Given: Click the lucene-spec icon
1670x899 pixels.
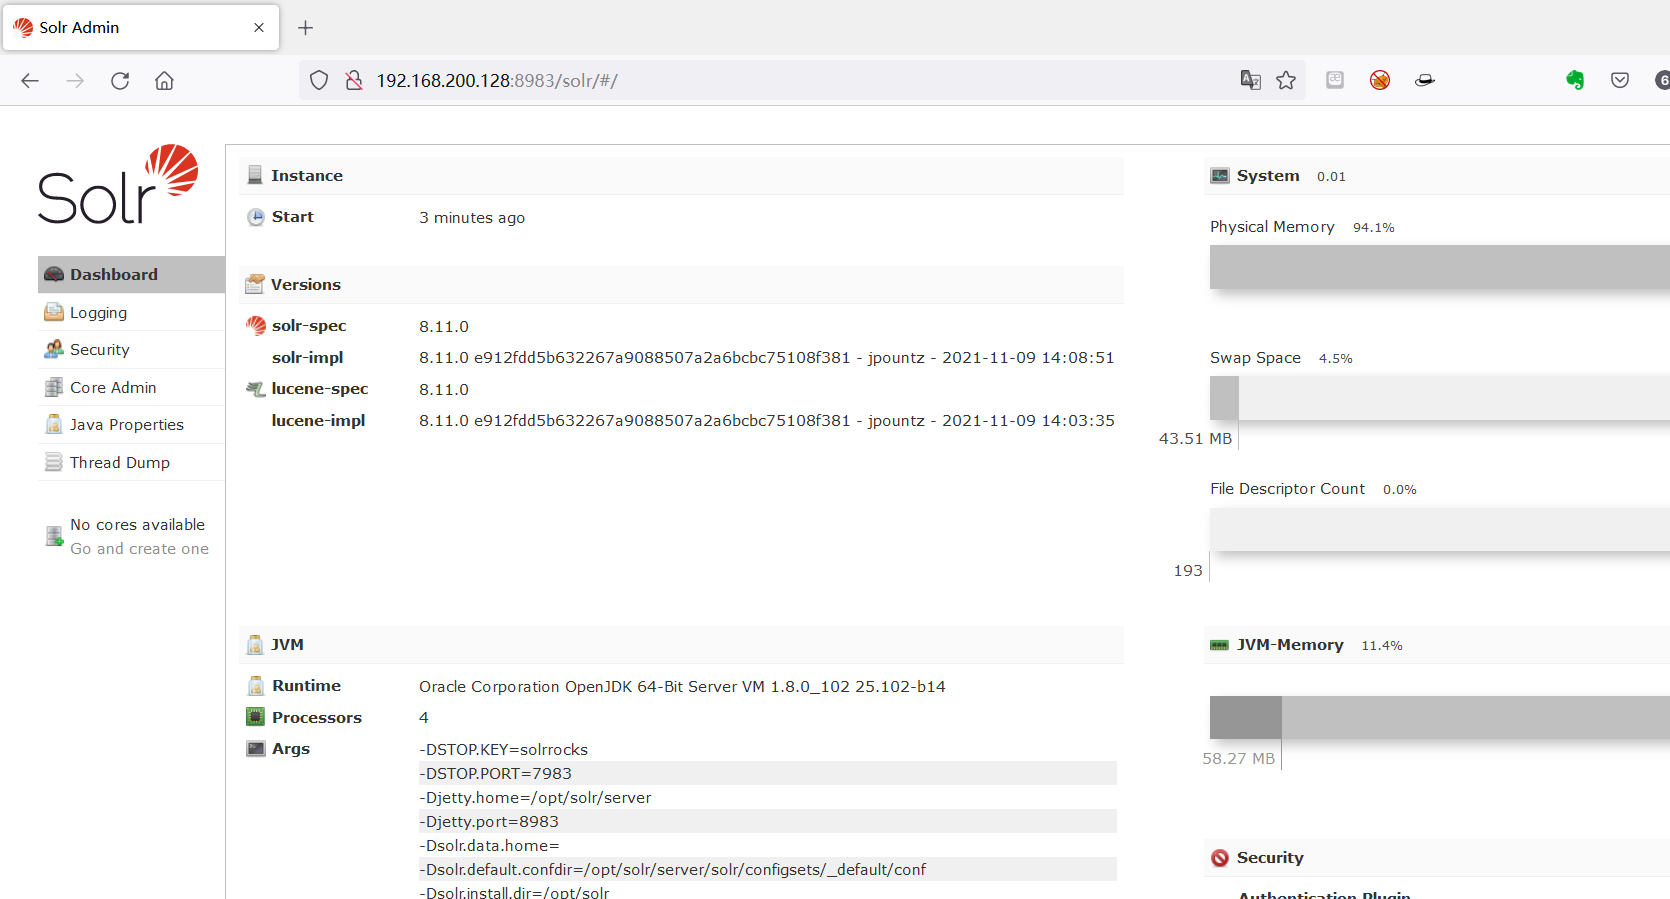Looking at the screenshot, I should [x=256, y=389].
